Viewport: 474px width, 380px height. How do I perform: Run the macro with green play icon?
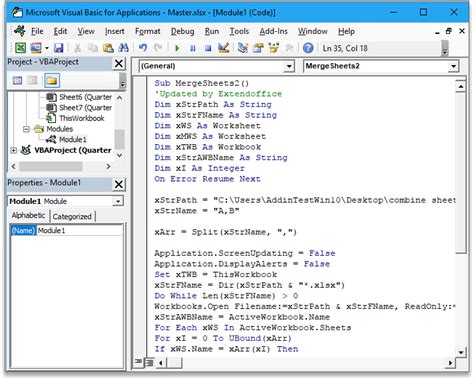point(177,48)
